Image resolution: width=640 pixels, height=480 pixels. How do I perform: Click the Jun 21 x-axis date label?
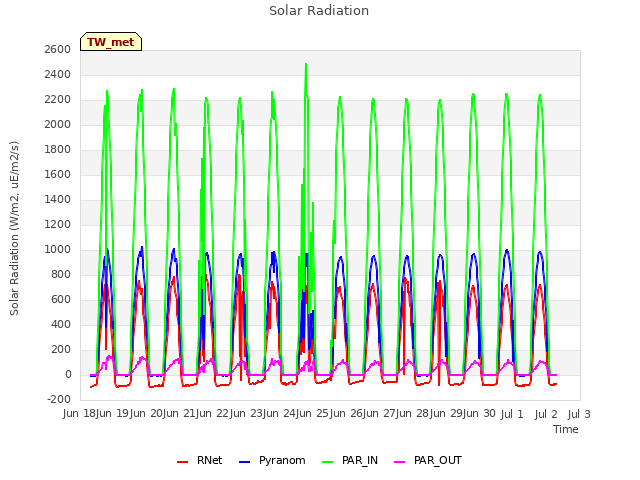180,414
